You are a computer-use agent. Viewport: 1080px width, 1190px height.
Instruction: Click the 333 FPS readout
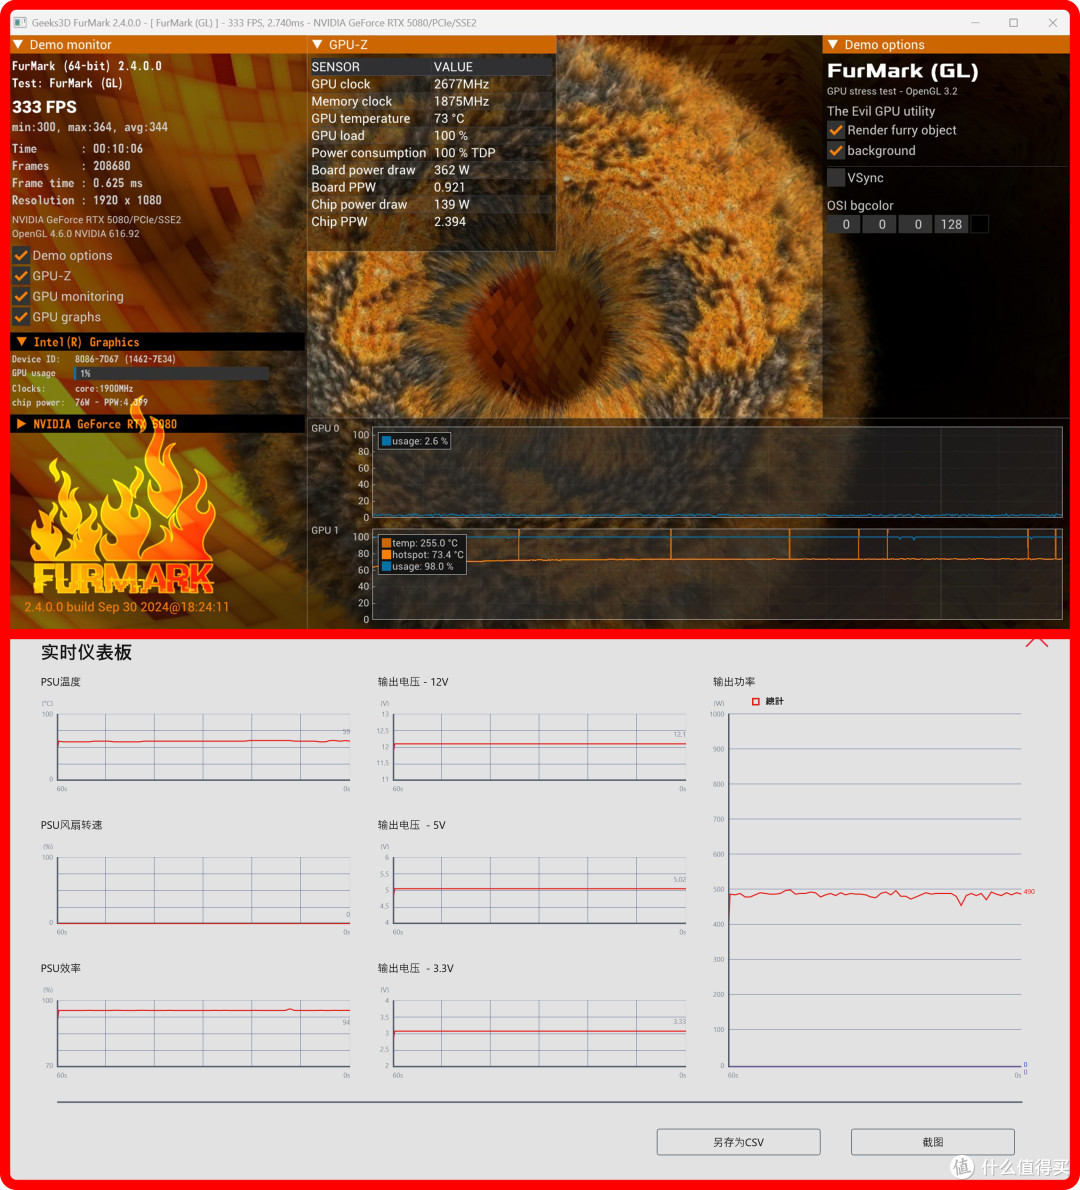[44, 107]
